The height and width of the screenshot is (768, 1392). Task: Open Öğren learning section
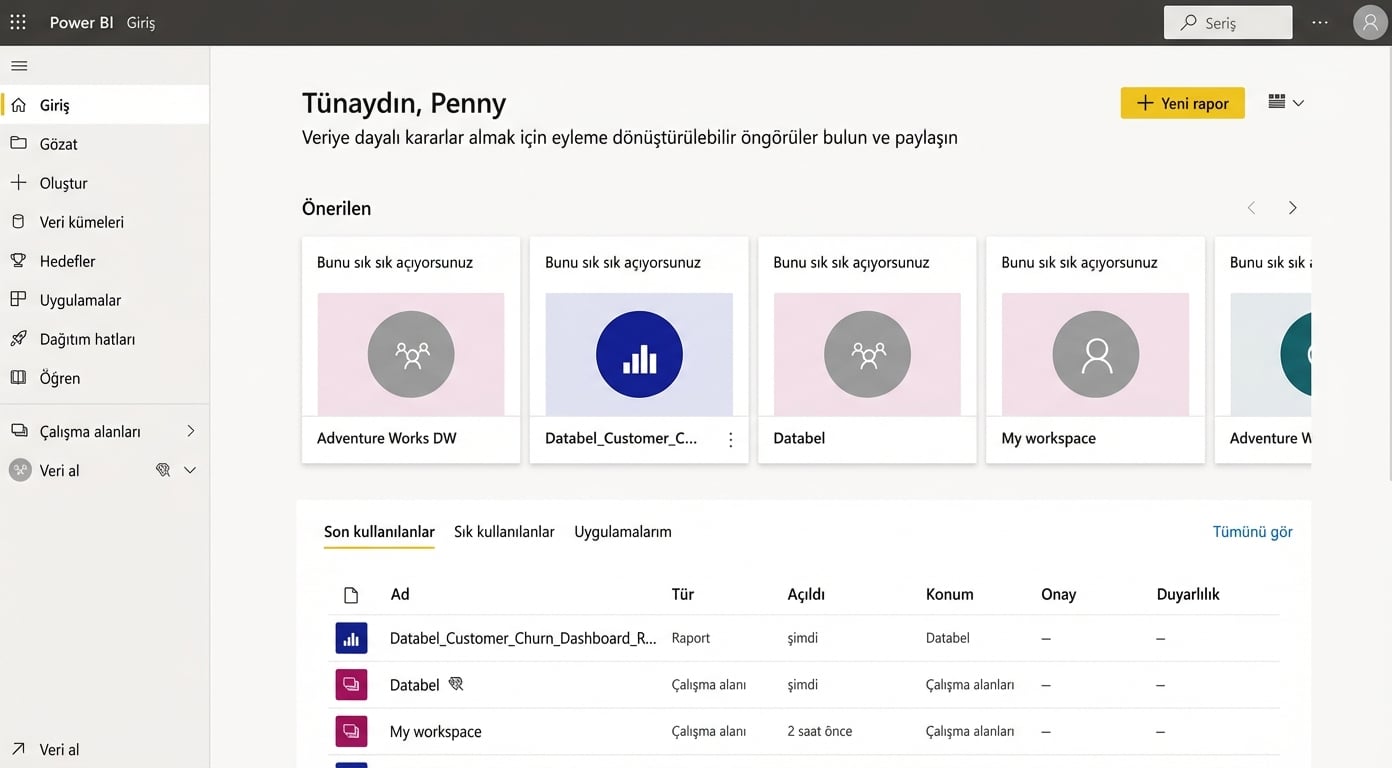59,378
